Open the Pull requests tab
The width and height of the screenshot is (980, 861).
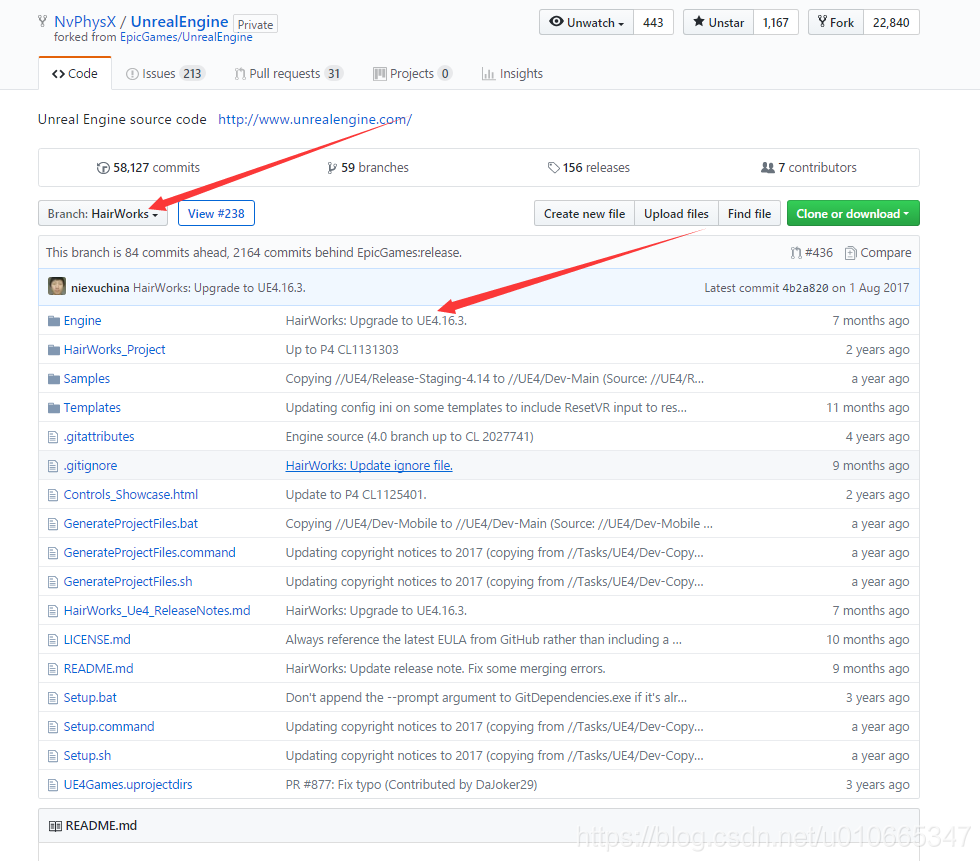(289, 74)
